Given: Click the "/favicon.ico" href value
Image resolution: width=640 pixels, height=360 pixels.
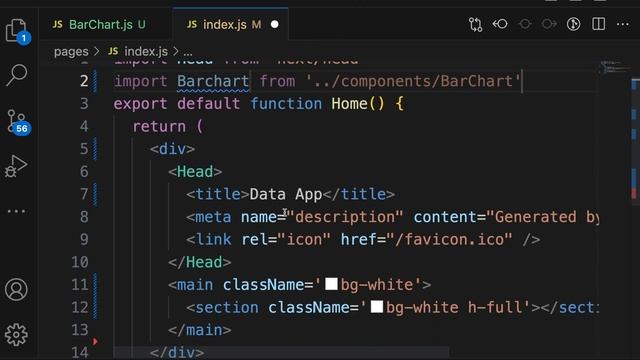Looking at the screenshot, I should pyautogui.click(x=449, y=240).
